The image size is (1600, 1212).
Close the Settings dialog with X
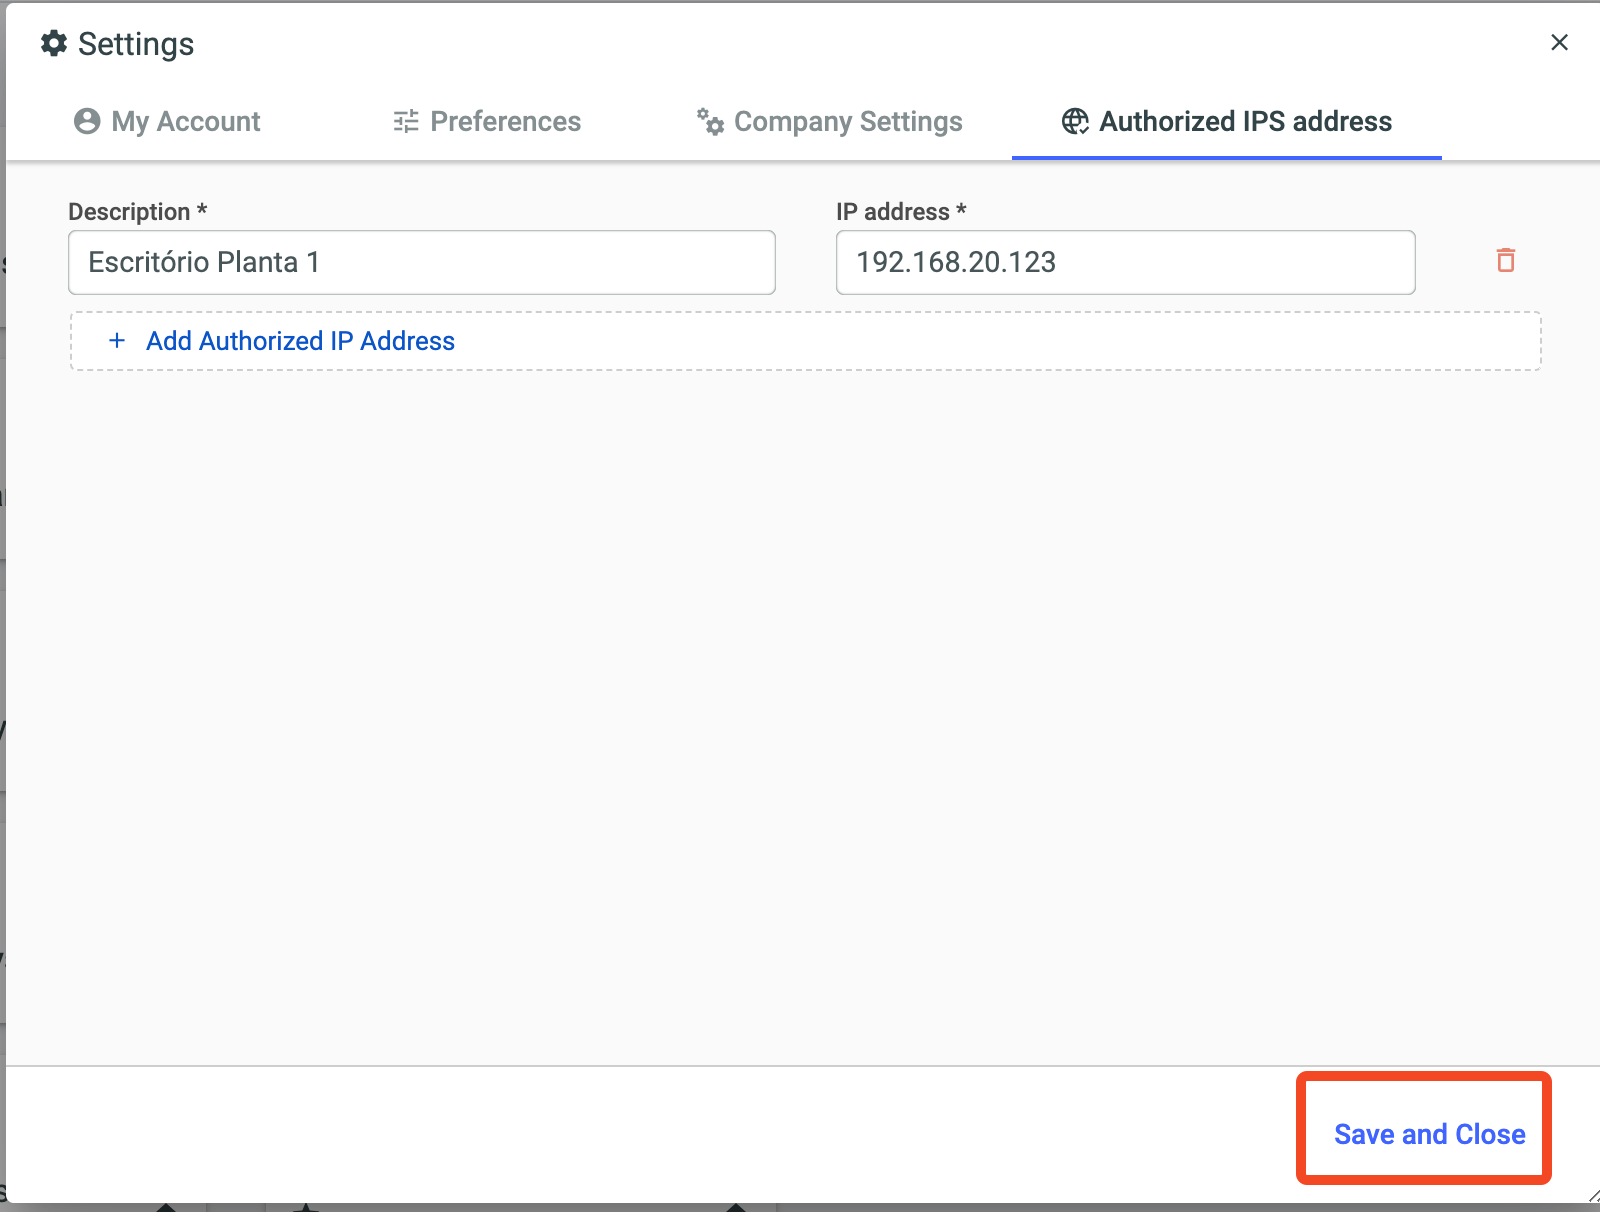coord(1559,42)
